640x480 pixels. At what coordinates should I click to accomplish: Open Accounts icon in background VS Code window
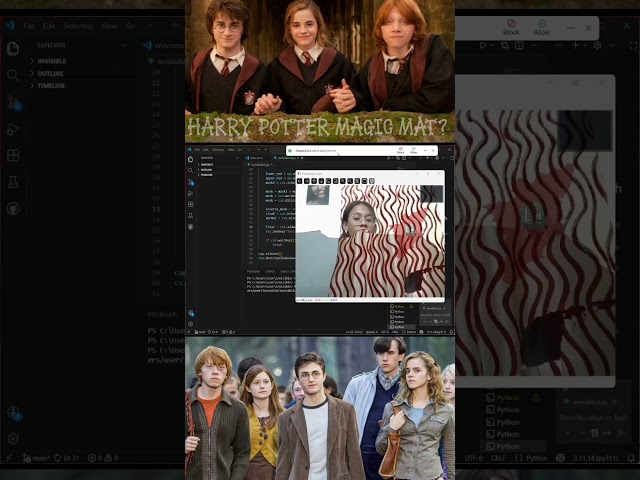click(x=14, y=413)
